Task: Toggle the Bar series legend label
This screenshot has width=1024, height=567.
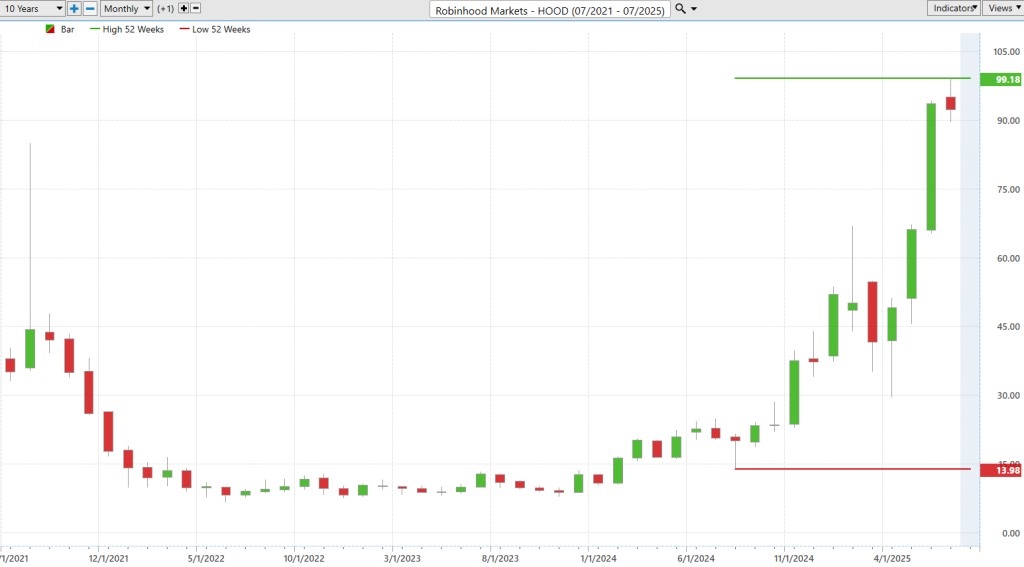Action: (67, 29)
